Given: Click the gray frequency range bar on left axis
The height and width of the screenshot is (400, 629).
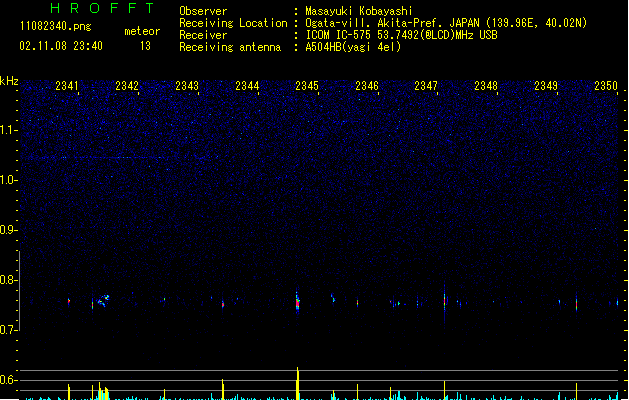Looking at the screenshot, I should tap(19, 290).
